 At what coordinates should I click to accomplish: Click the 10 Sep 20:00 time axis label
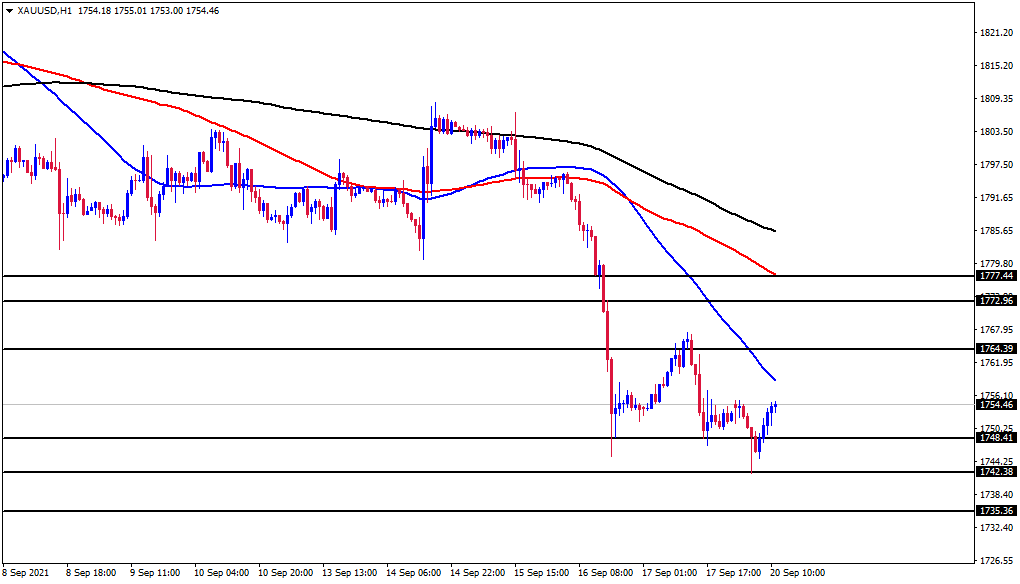pos(285,573)
